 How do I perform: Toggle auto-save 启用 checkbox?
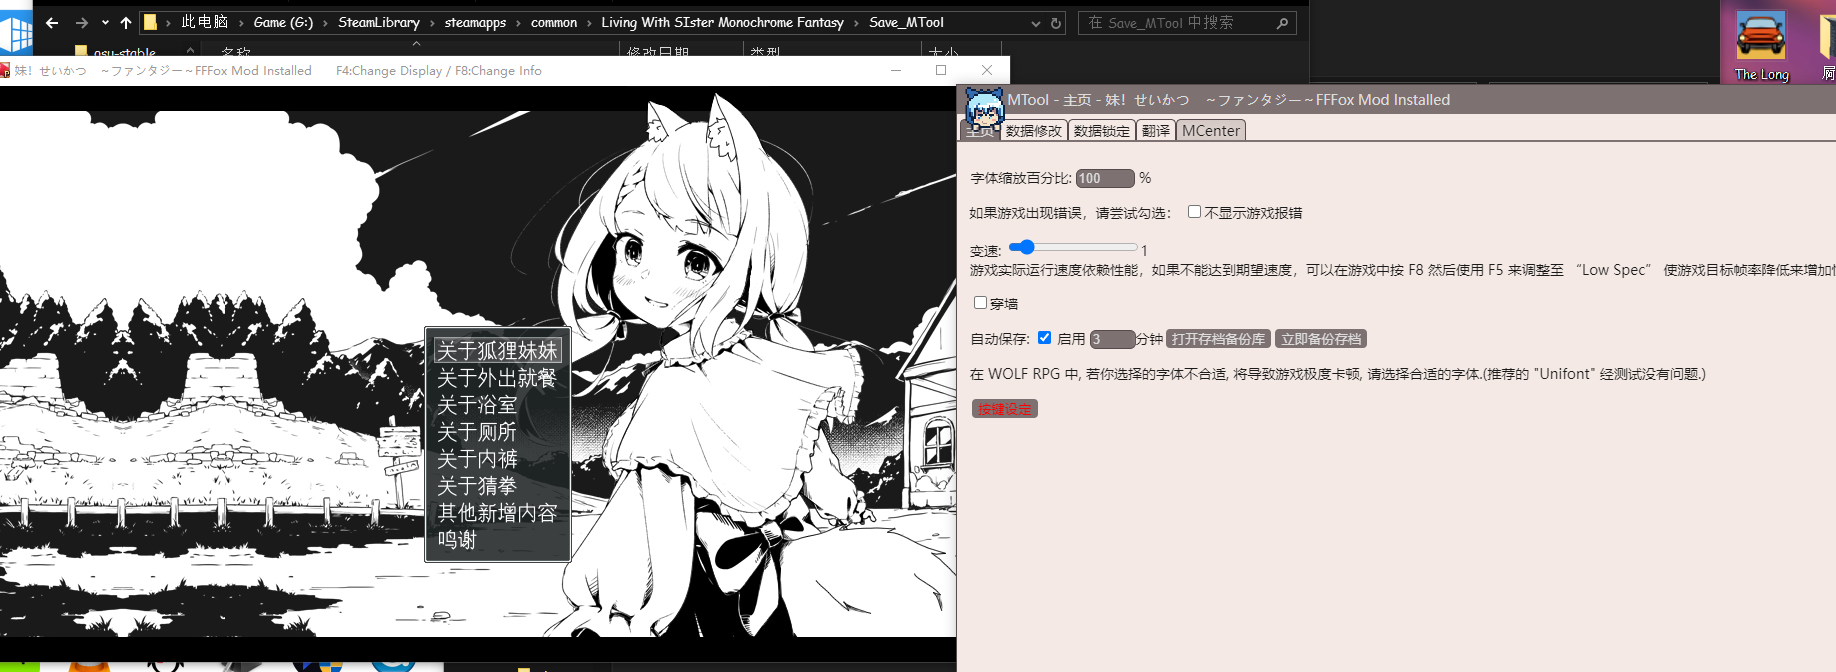coord(1044,338)
